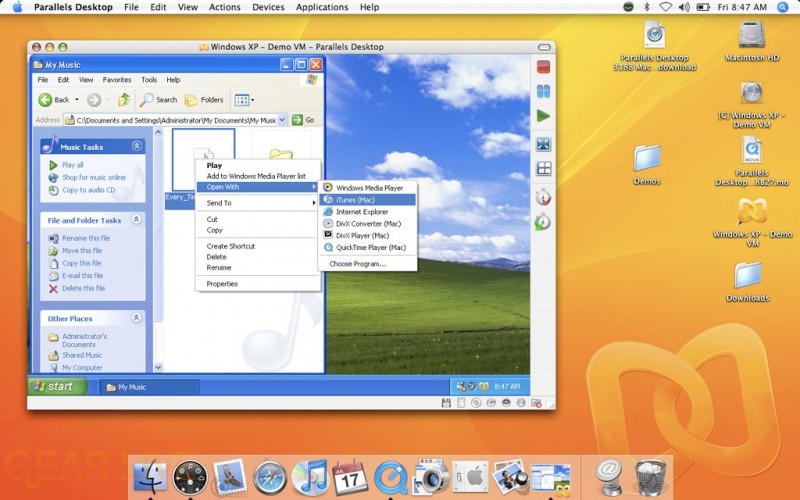Open the Trash in the Dock
Image resolution: width=800 pixels, height=500 pixels.
[x=651, y=478]
